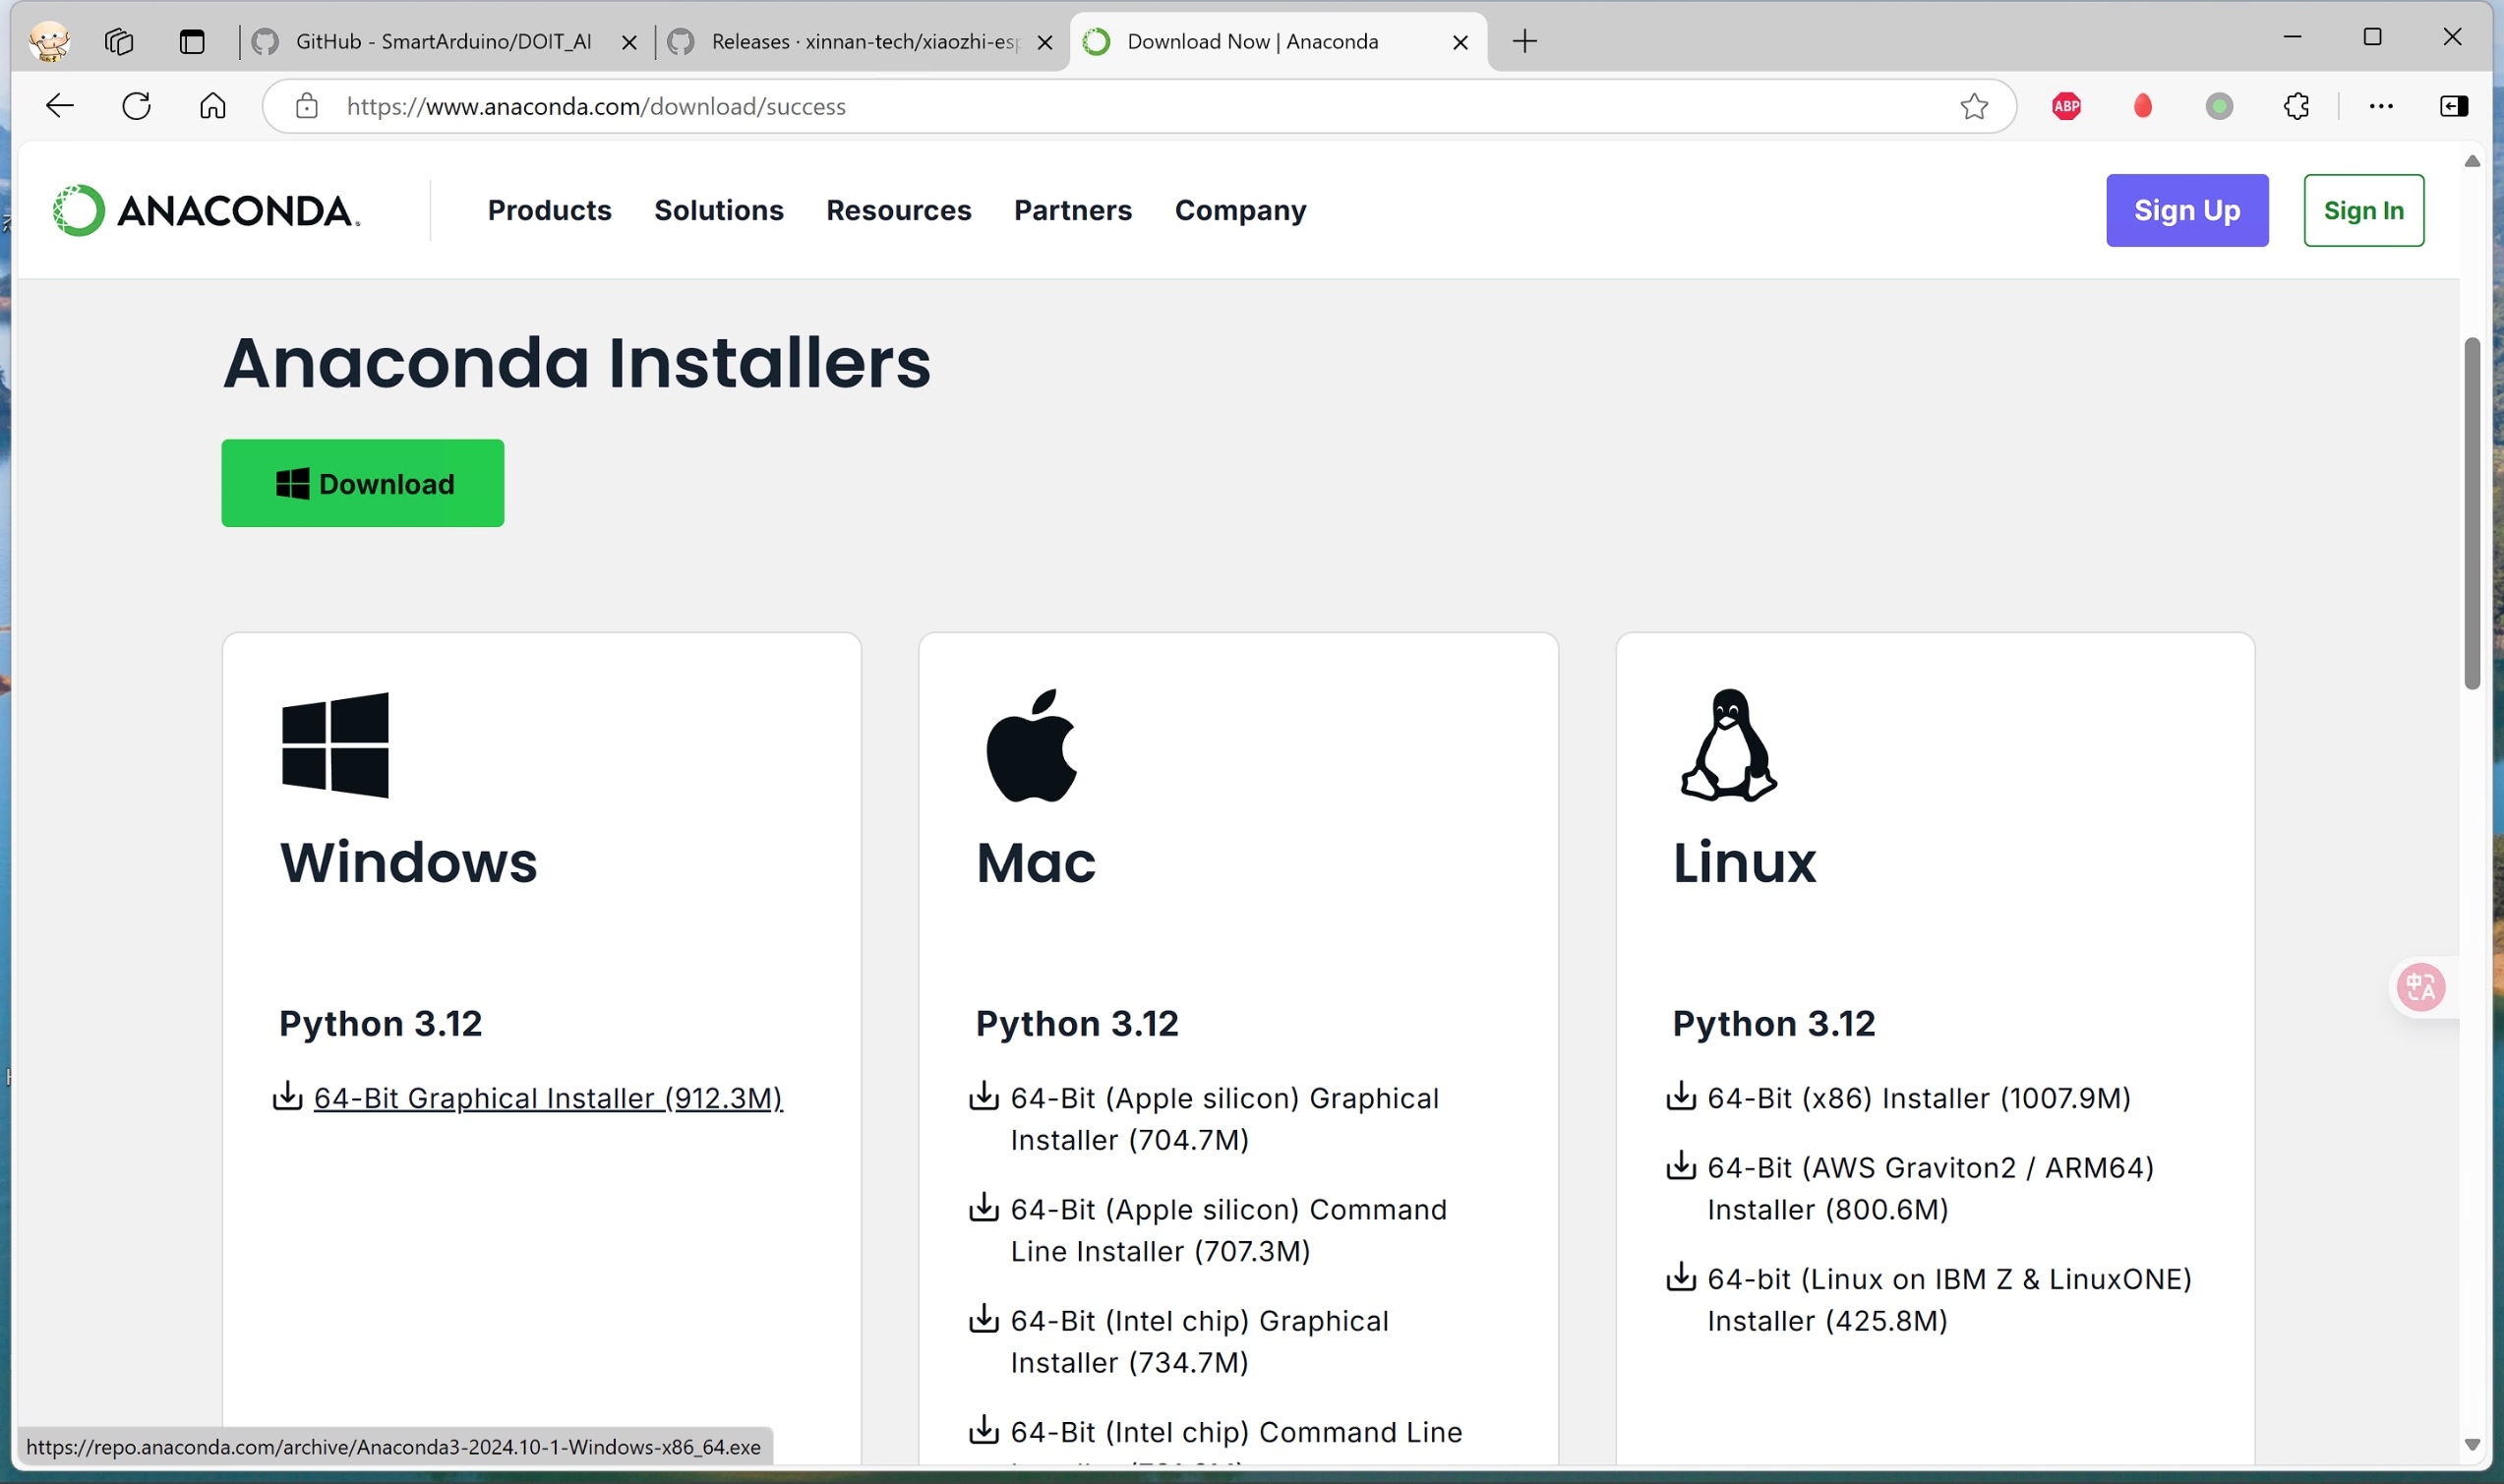Screen dimensions: 2504x1484
Task: Go to the browser home page icon
Action: pos(212,106)
